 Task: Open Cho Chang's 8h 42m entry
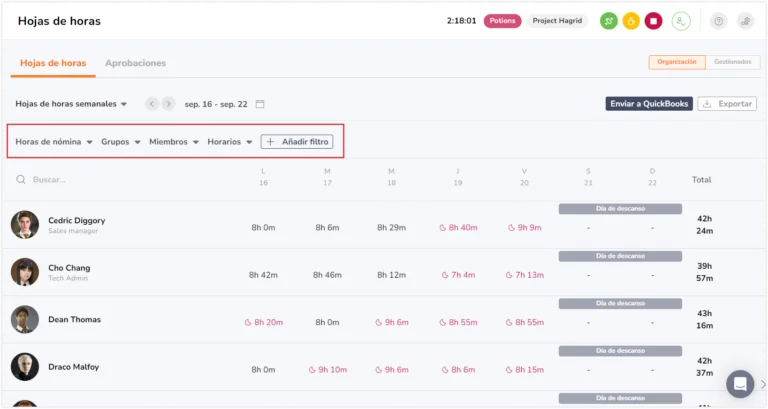pyautogui.click(x=263, y=275)
